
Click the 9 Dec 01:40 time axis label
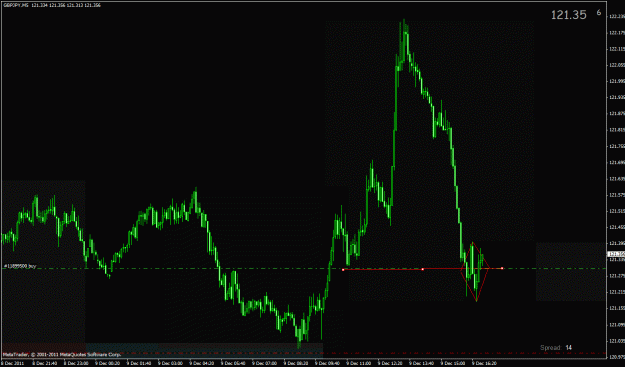point(138,363)
